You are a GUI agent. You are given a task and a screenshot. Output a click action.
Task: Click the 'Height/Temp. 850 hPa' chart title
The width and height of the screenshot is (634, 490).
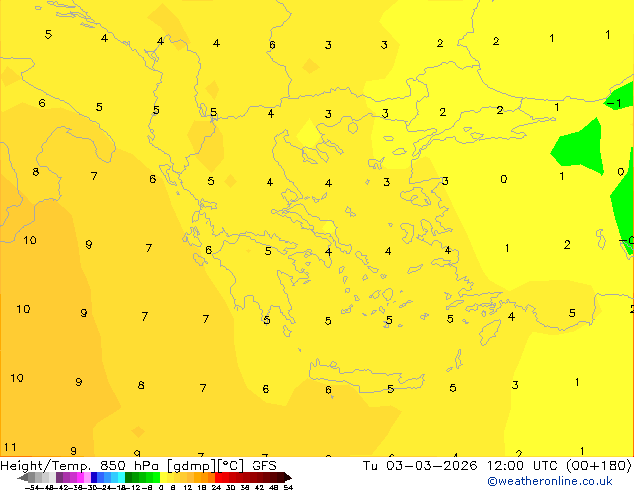click(79, 466)
